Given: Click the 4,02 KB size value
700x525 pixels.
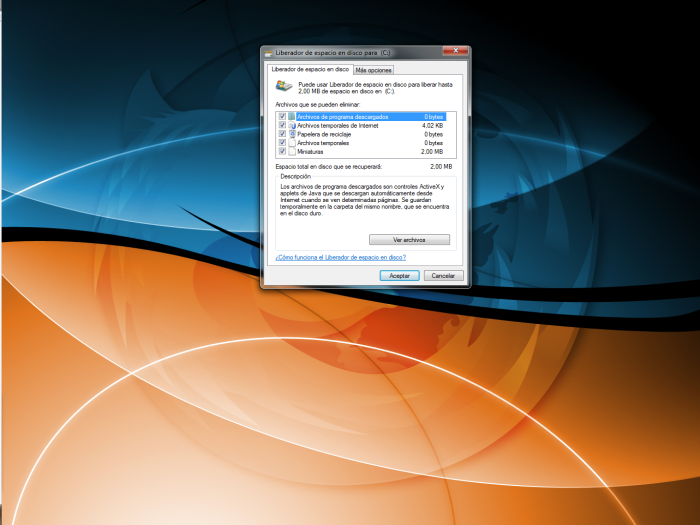Looking at the screenshot, I should pyautogui.click(x=432, y=125).
